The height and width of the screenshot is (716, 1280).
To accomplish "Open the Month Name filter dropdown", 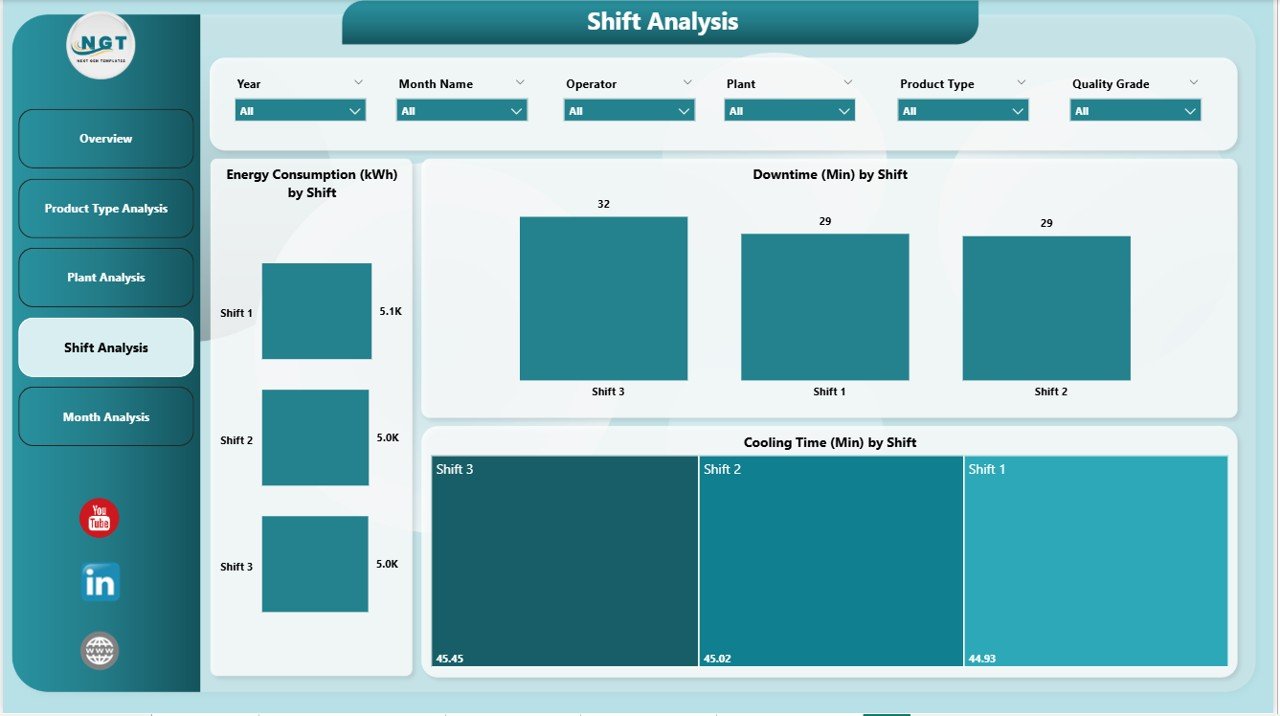I will click(461, 110).
